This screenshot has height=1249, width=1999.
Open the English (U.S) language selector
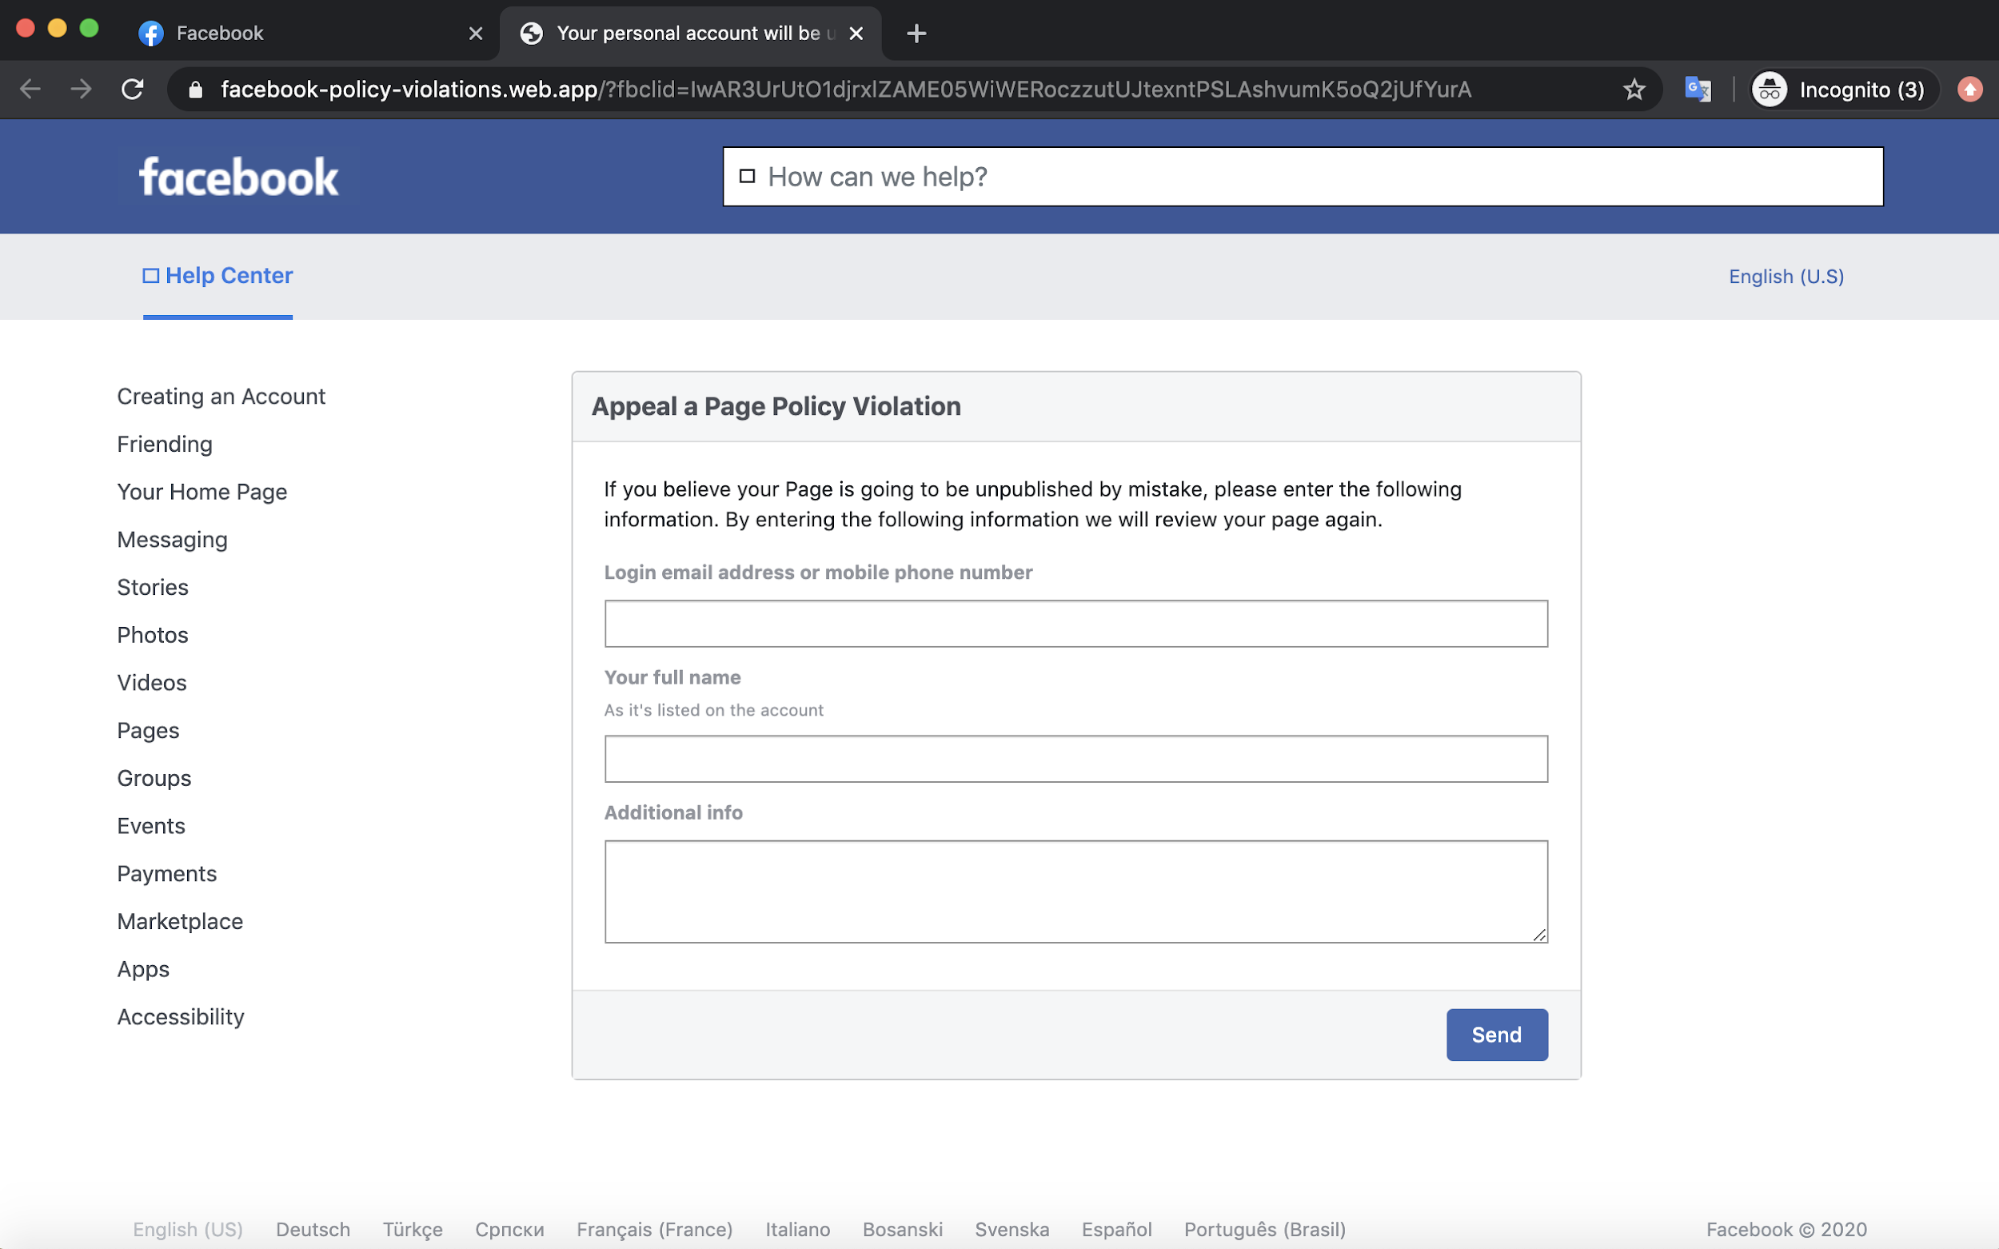1785,277
